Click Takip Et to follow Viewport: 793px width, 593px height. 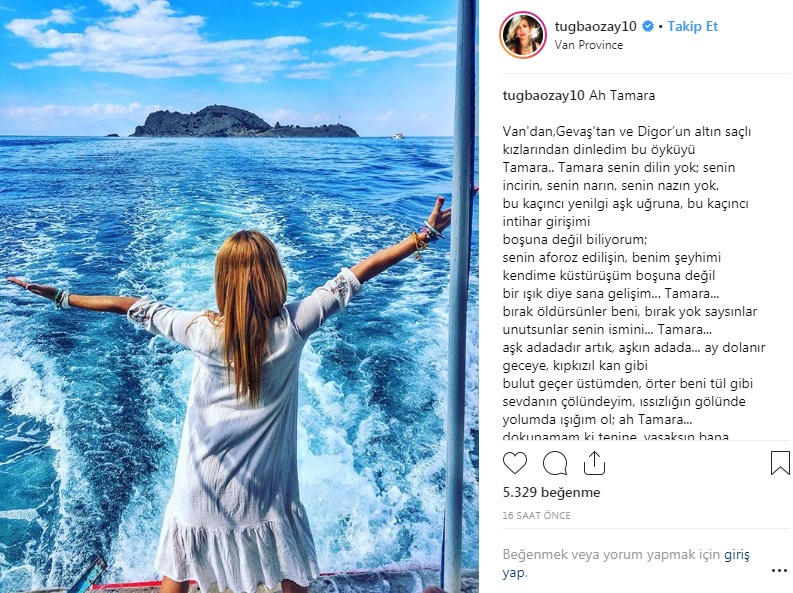tap(692, 26)
